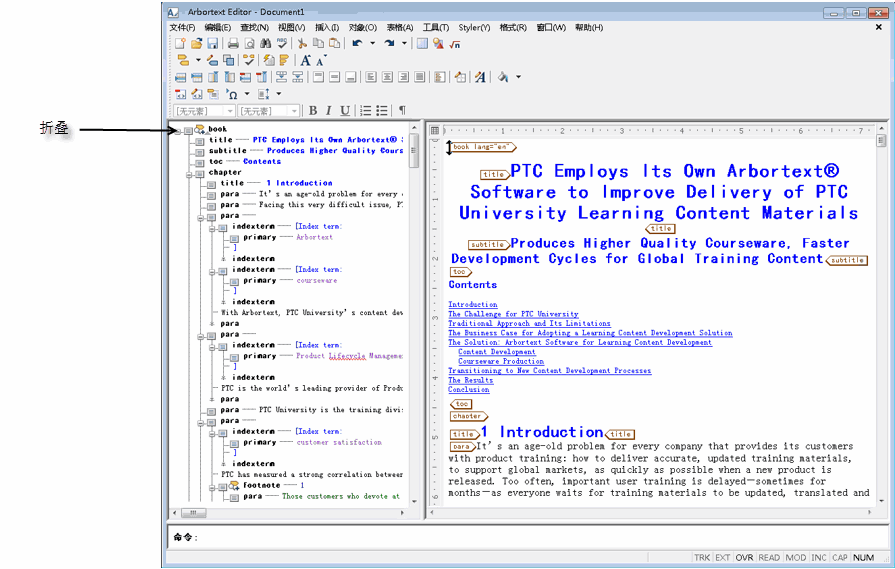This screenshot has height=569, width=895.
Task: Open The Challenge for PTC University link
Action: coord(513,314)
